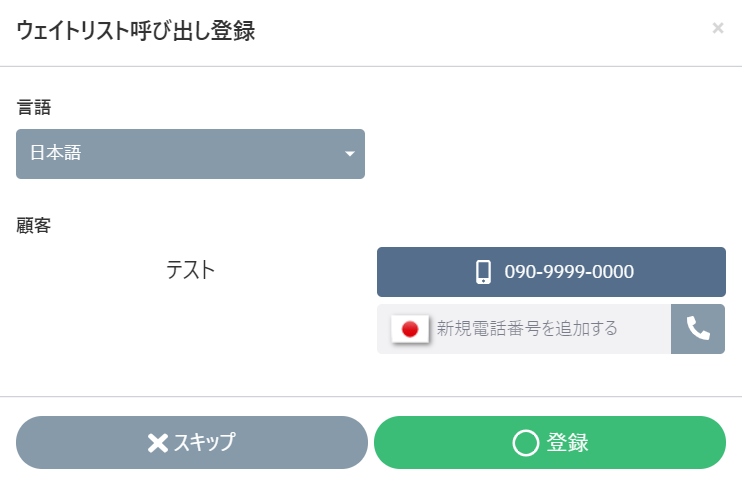
Task: Click the X icon in skip button
Action: 158,443
